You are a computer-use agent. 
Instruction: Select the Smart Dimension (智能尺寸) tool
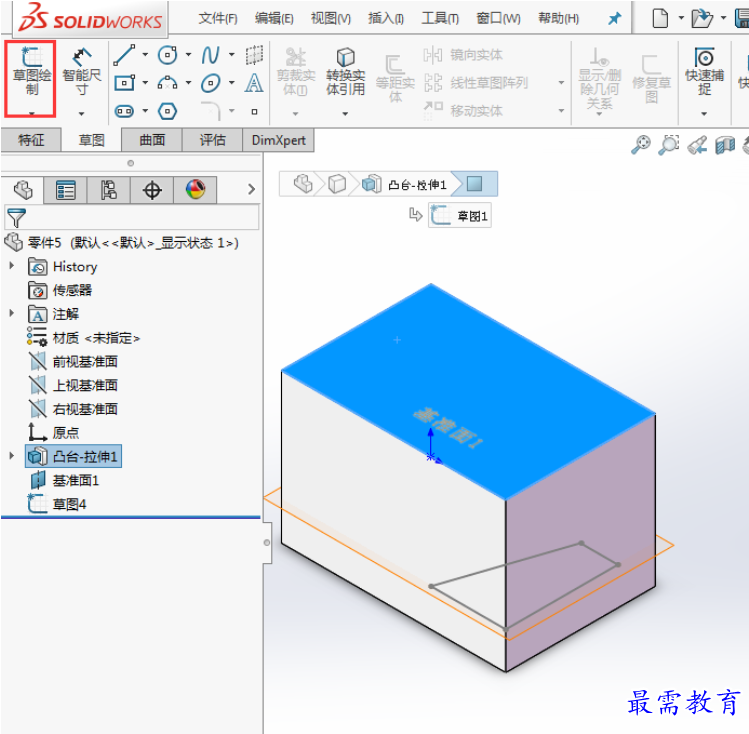[x=82, y=72]
